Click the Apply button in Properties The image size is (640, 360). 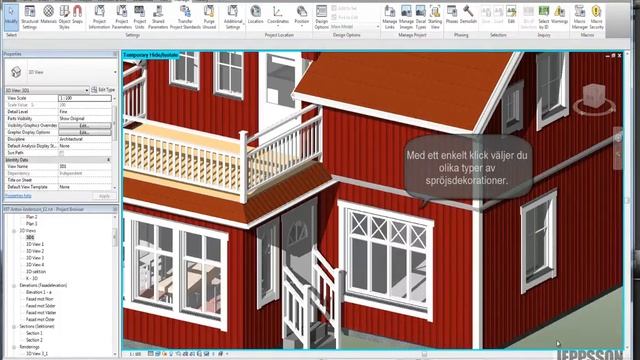[104, 196]
